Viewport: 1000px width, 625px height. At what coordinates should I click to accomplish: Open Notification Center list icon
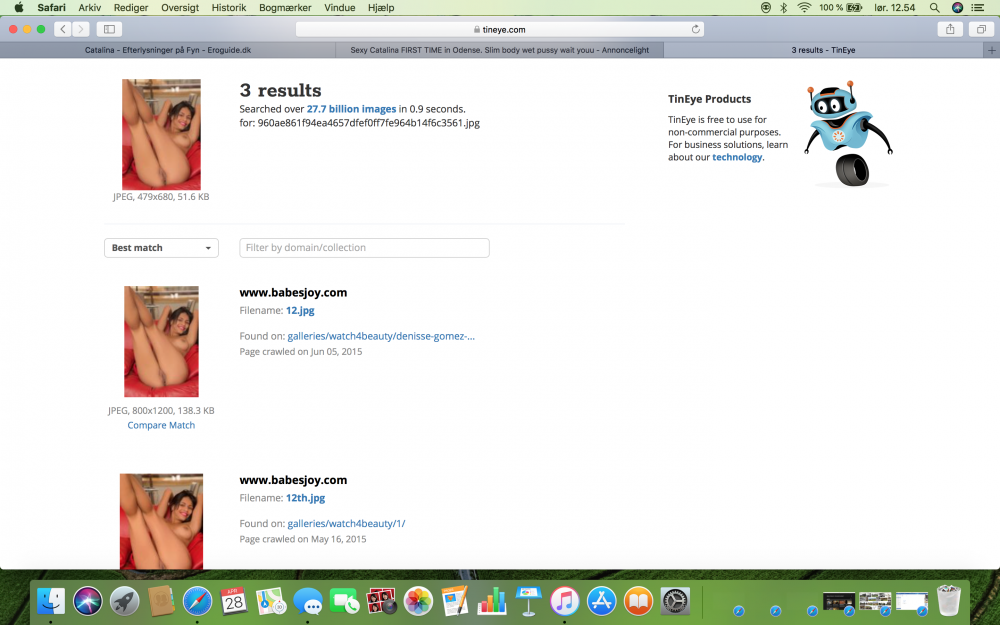click(978, 8)
